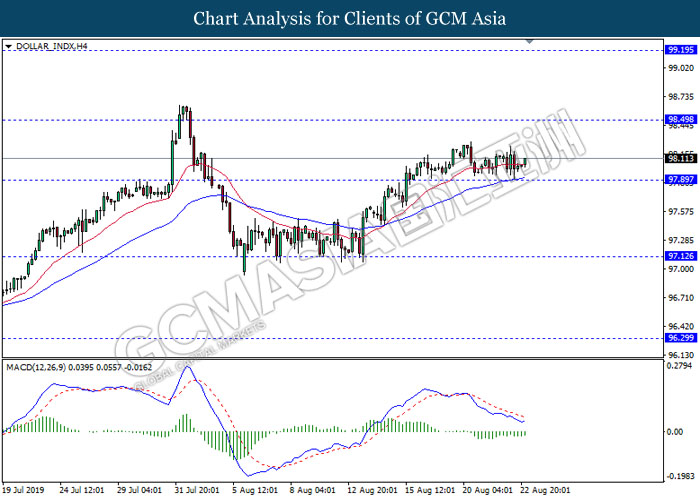The width and height of the screenshot is (700, 500).
Task: Click the 96.130 price scale value
Action: coord(681,355)
